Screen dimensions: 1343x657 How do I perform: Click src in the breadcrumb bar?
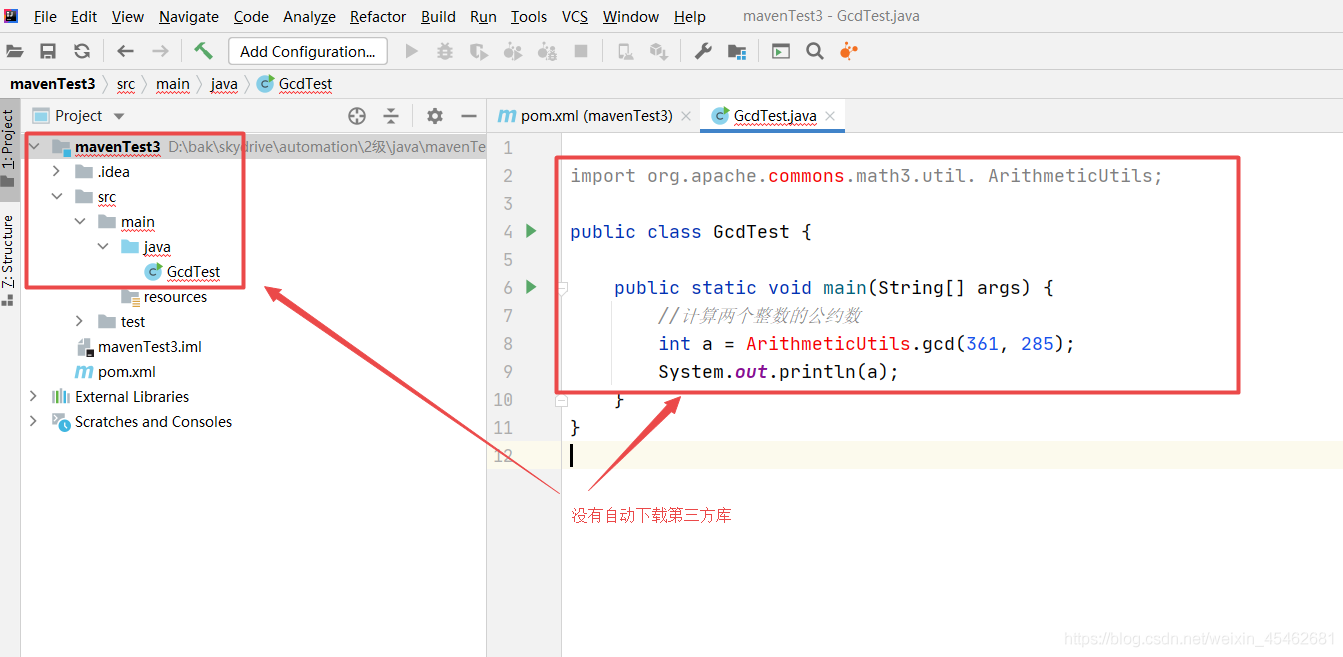(x=125, y=84)
